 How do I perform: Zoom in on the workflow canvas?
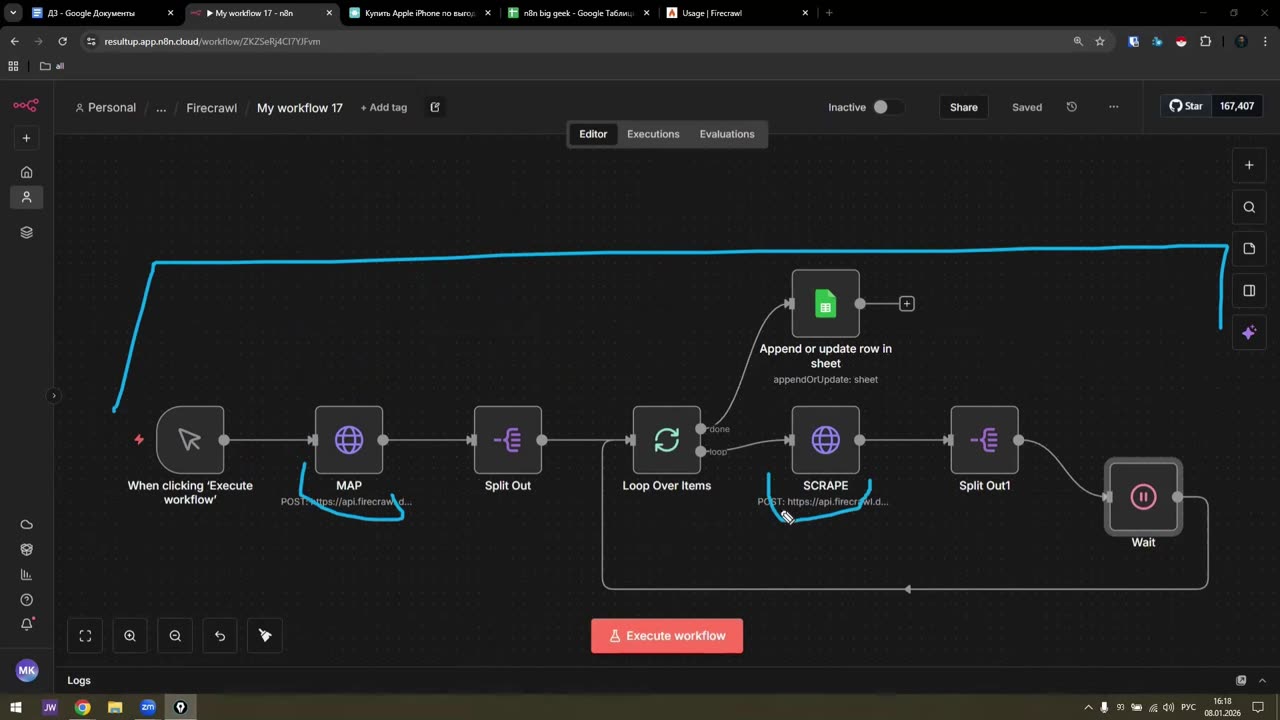[x=130, y=635]
